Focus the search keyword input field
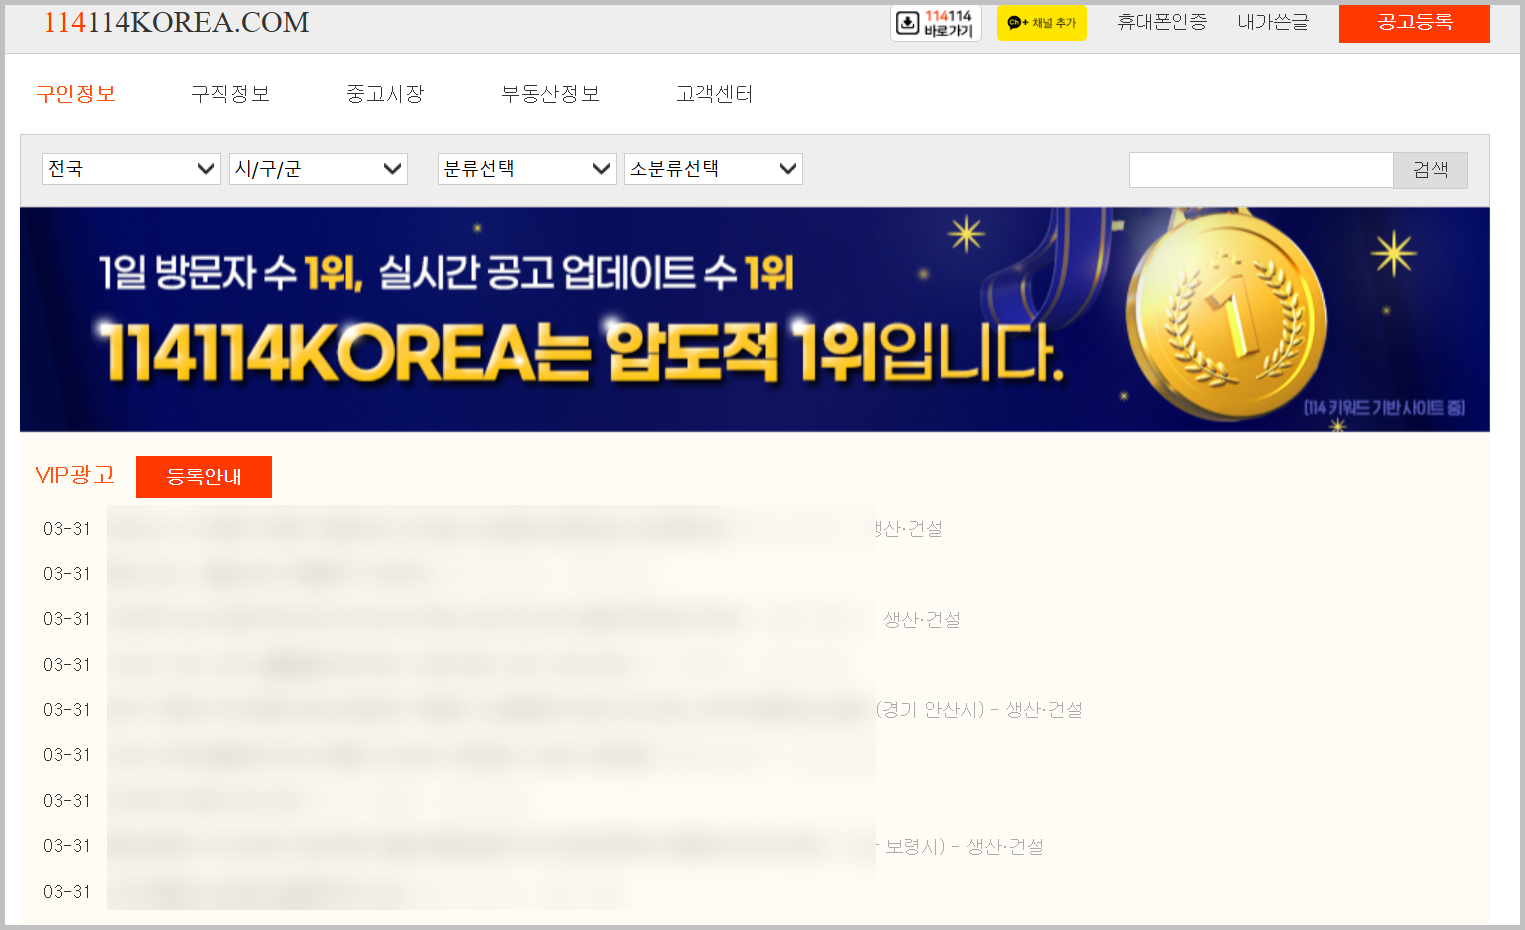 coord(1261,170)
